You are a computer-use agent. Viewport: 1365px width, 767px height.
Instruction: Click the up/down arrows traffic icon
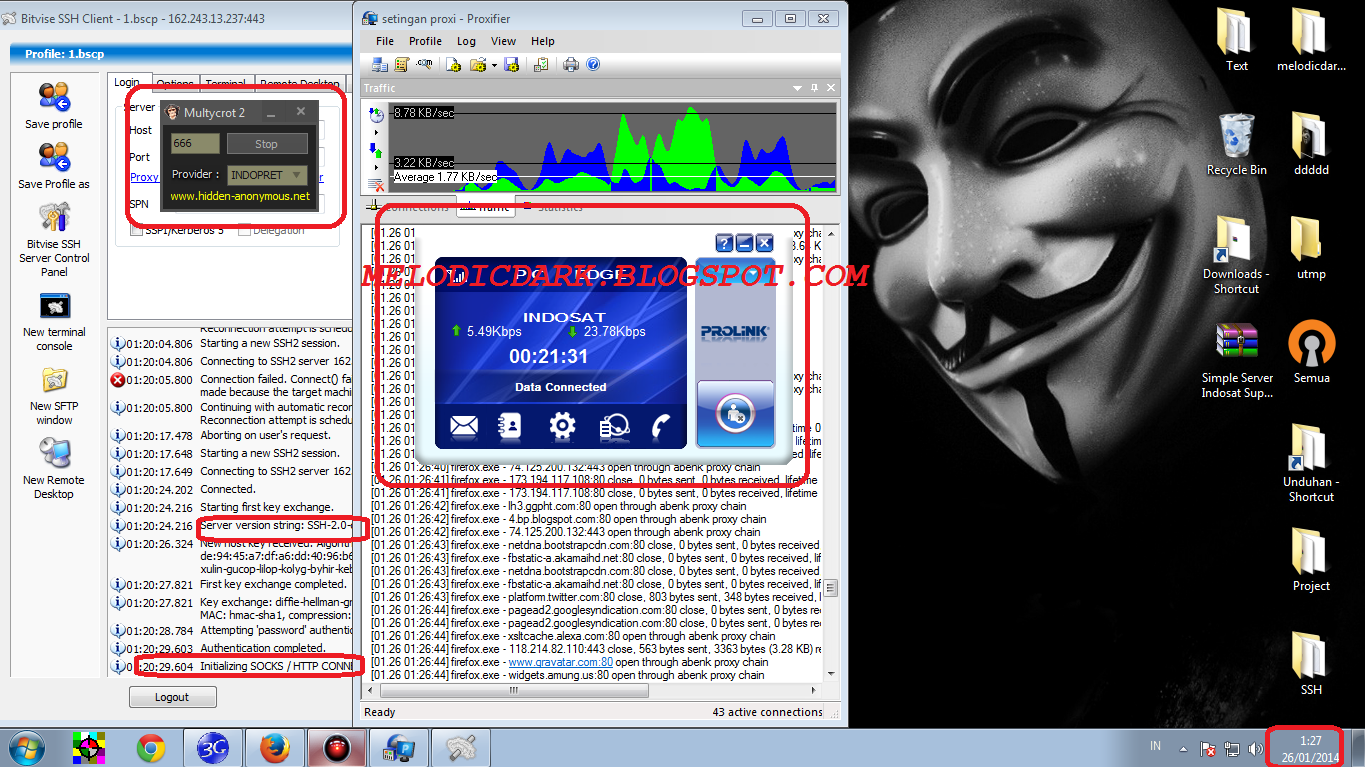[377, 150]
